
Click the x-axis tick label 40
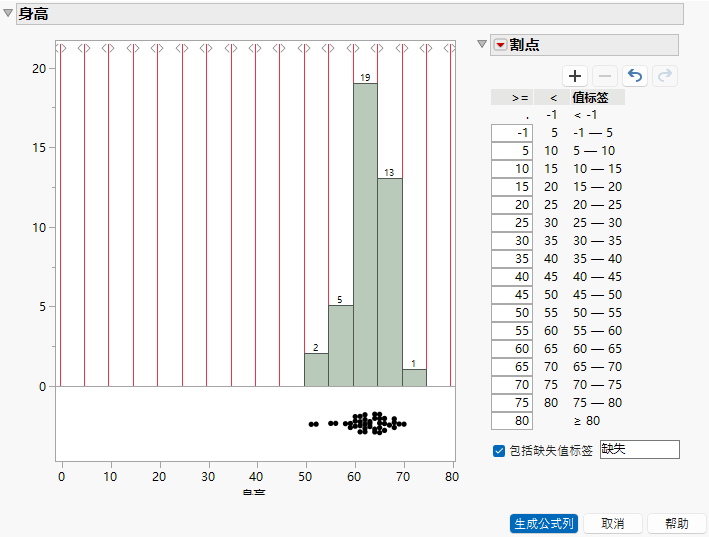pos(256,476)
